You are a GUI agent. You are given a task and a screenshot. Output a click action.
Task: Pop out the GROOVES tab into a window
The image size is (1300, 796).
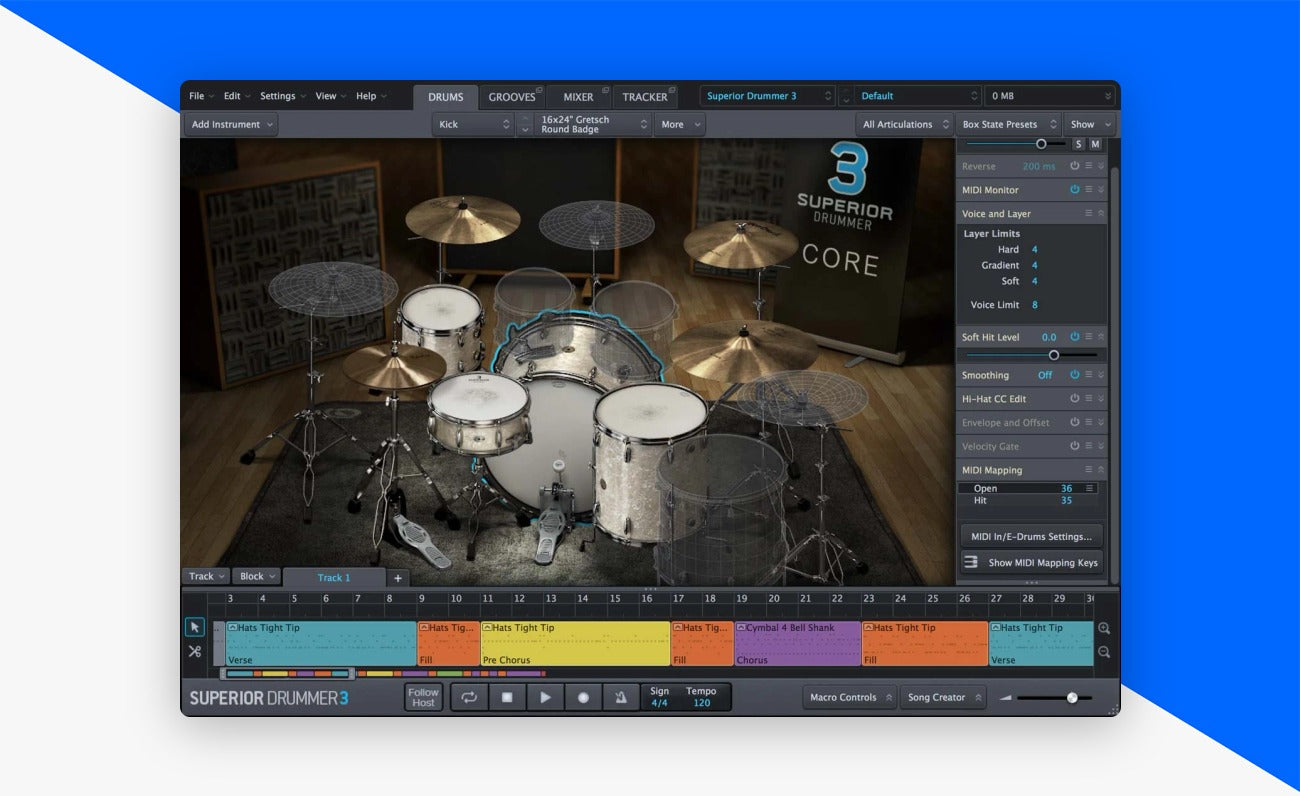click(540, 90)
